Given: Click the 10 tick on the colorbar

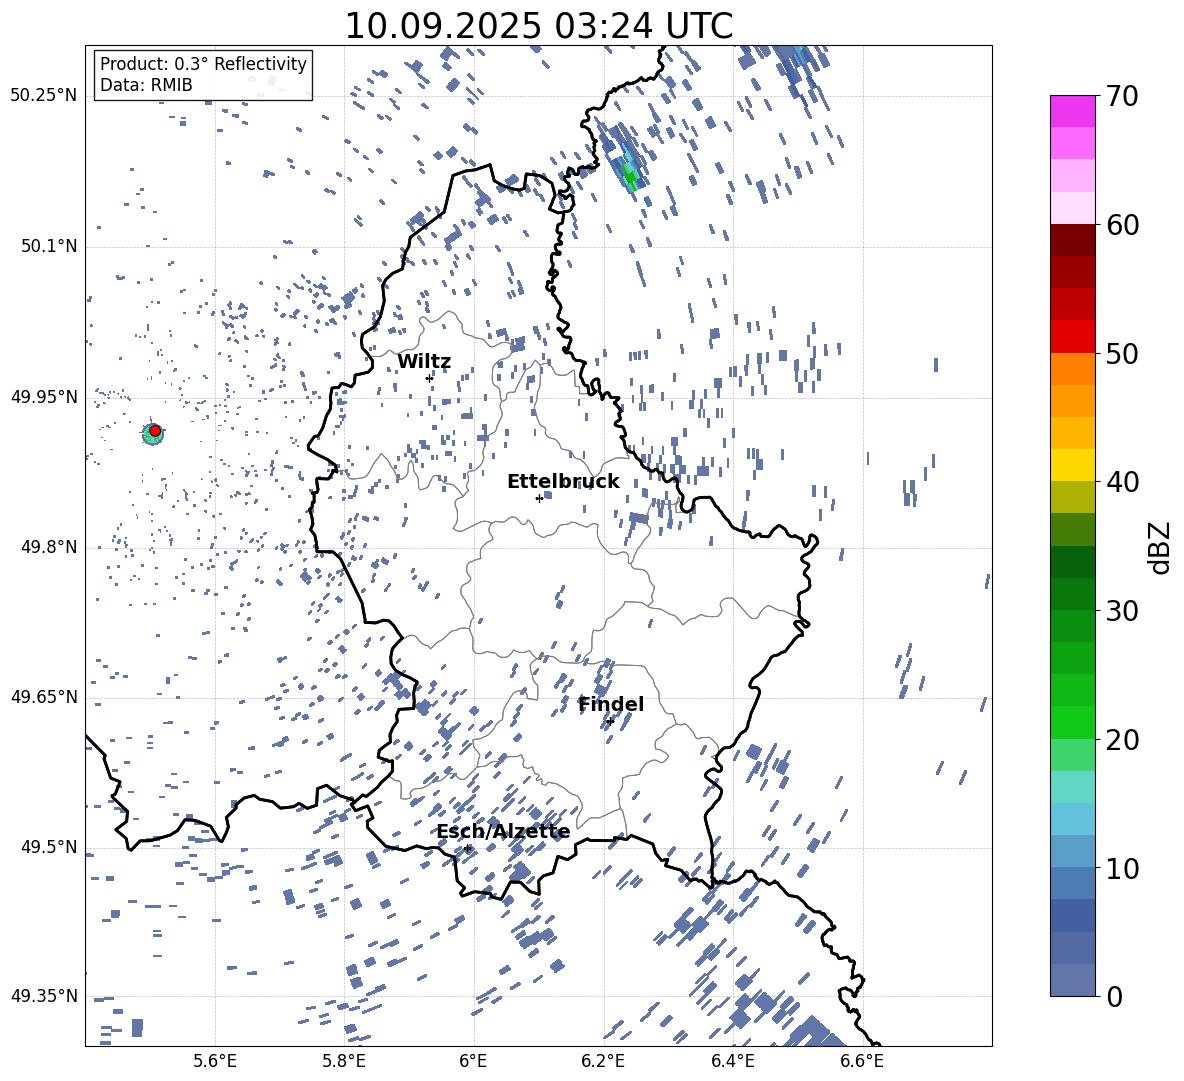Looking at the screenshot, I should [x=1122, y=868].
